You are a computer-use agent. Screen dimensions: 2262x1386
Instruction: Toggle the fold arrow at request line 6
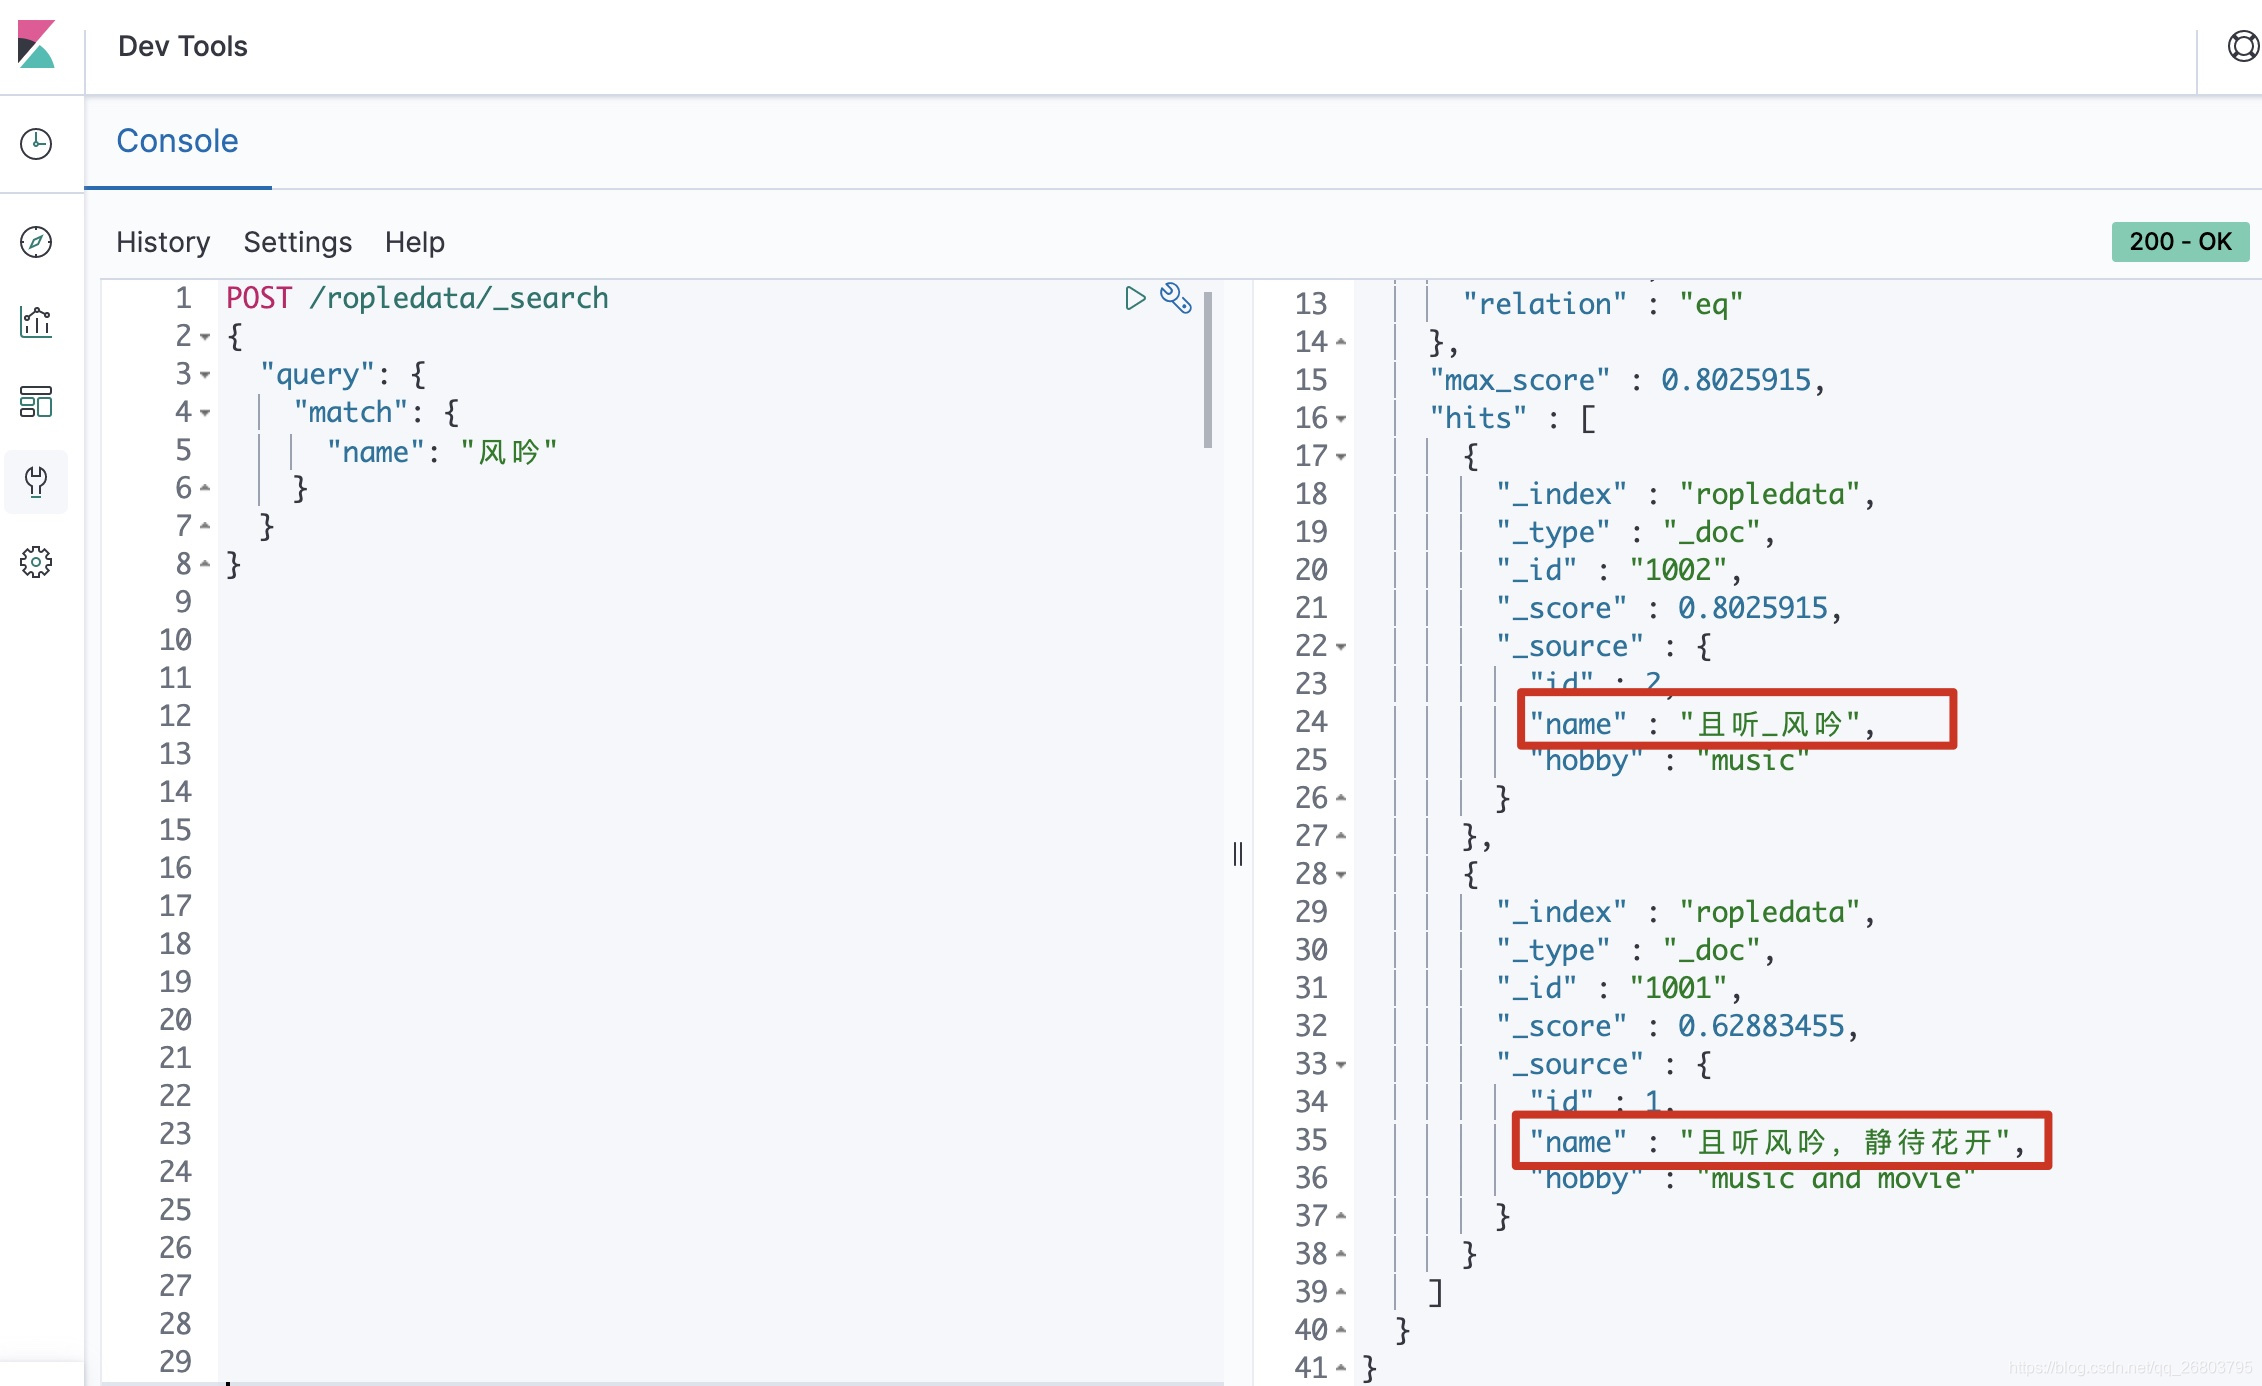click(x=205, y=488)
